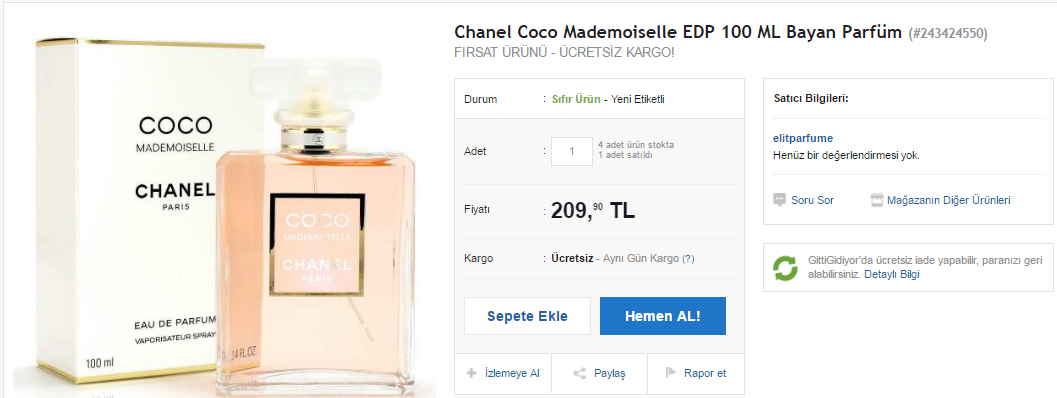
Task: Buy now with the Hemen AL! button
Action: 663,316
